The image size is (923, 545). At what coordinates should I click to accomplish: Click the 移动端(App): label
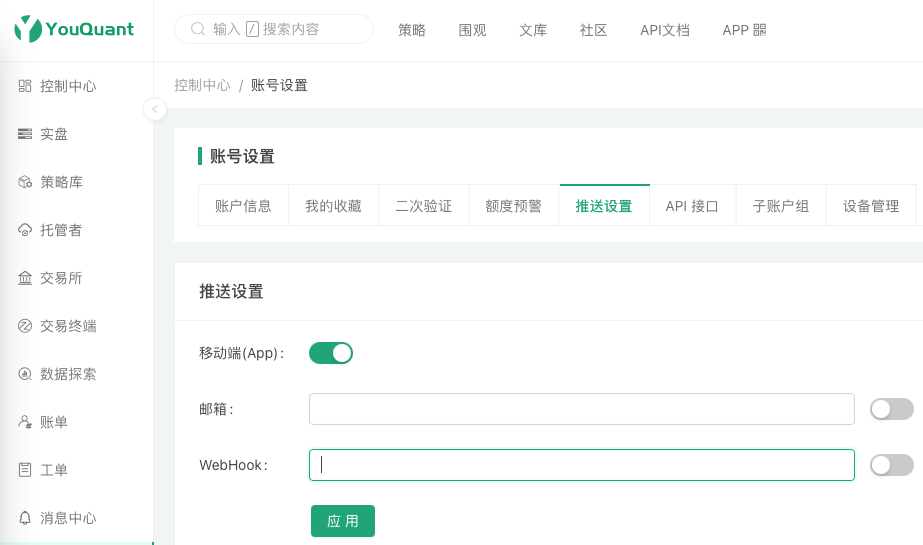(242, 353)
